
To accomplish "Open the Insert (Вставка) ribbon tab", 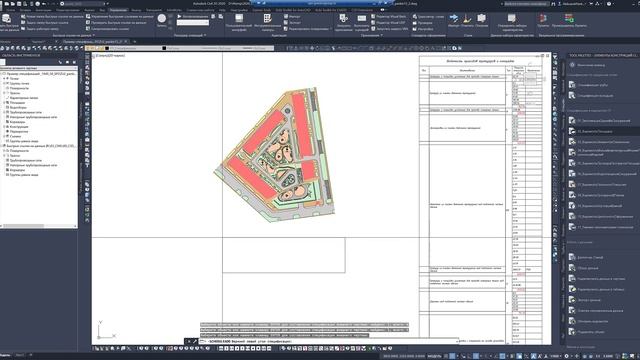I will pyautogui.click(x=25, y=10).
